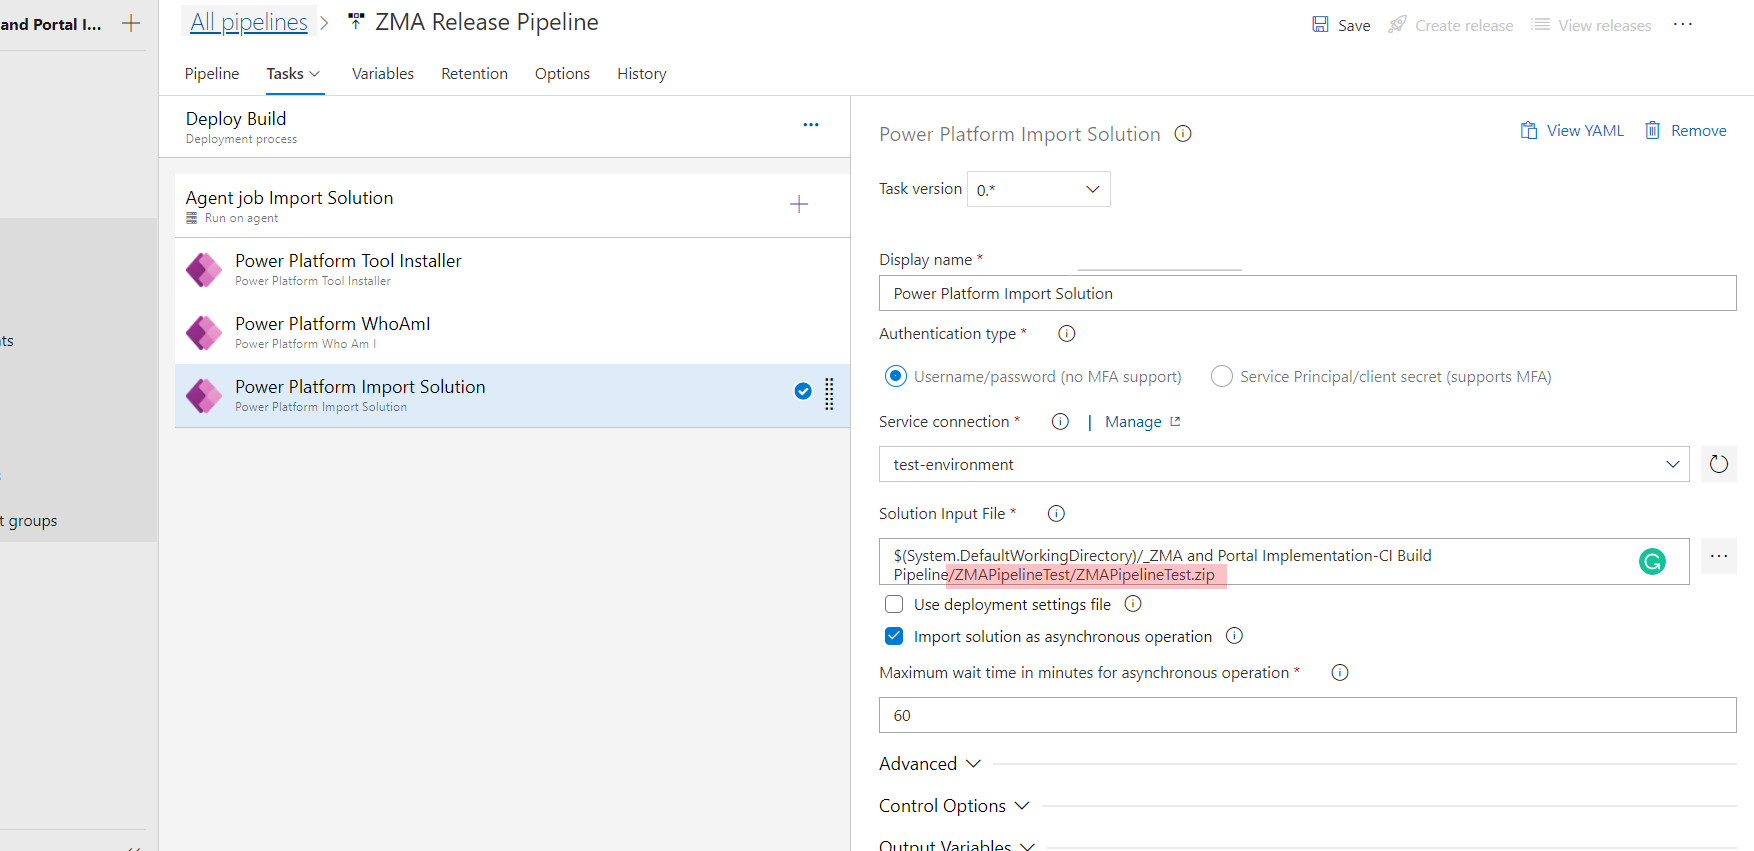
Task: Click the Remove trash icon
Action: (1653, 131)
